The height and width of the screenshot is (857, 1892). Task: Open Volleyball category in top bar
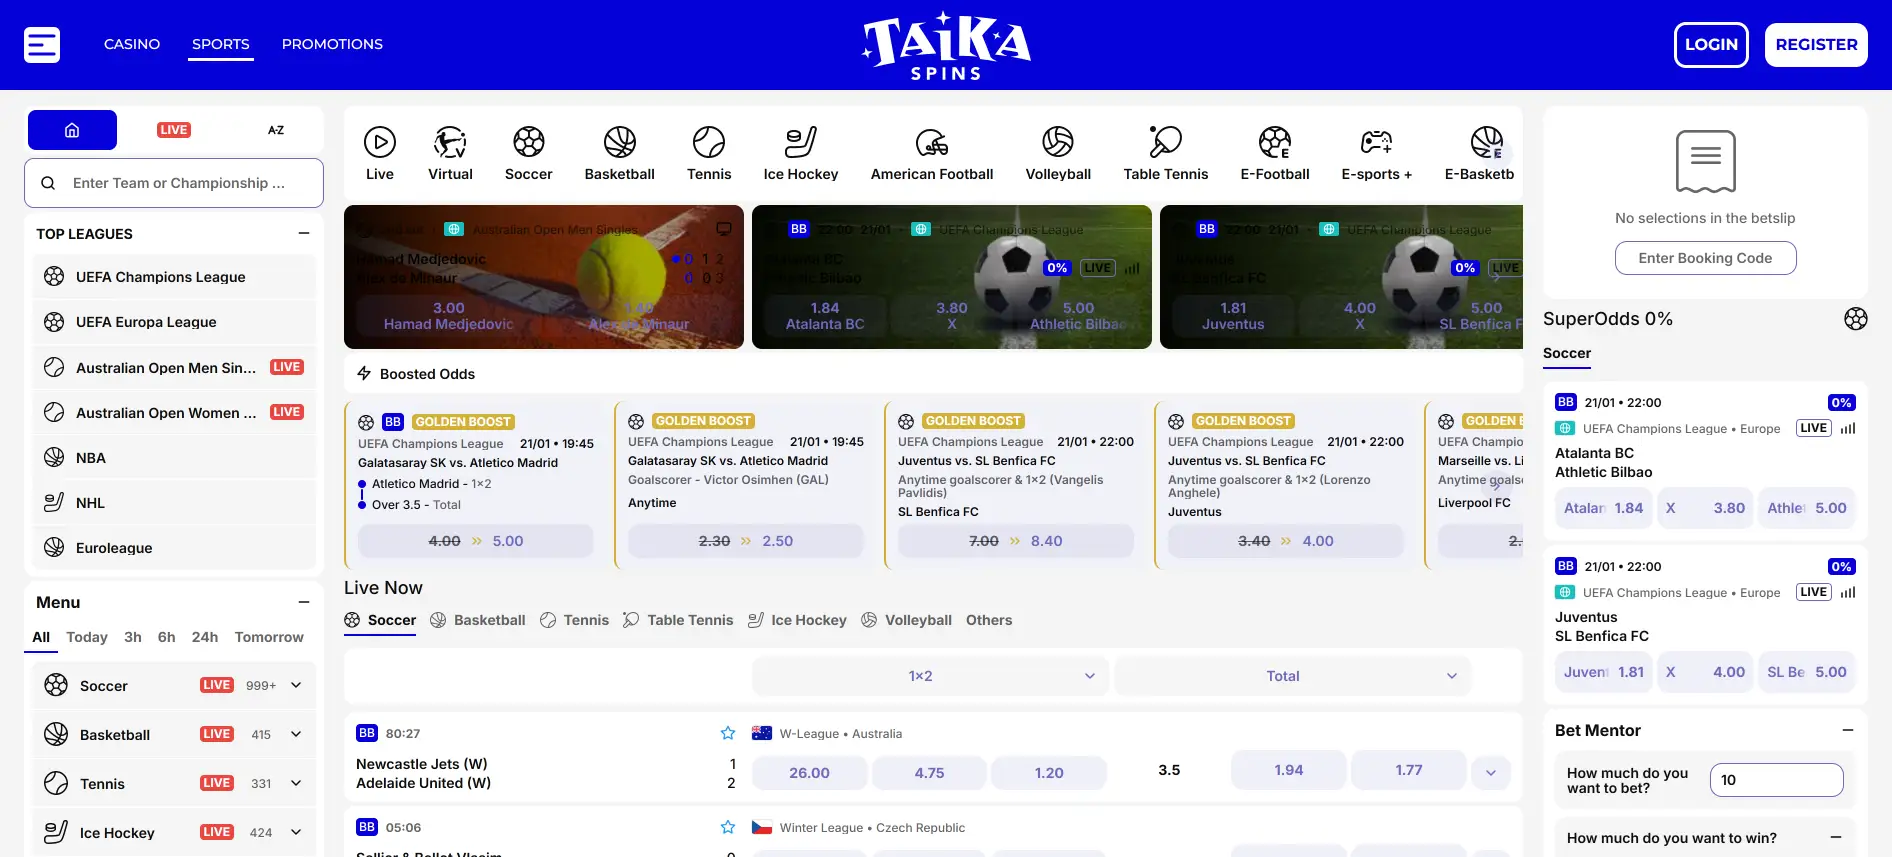pos(1058,153)
